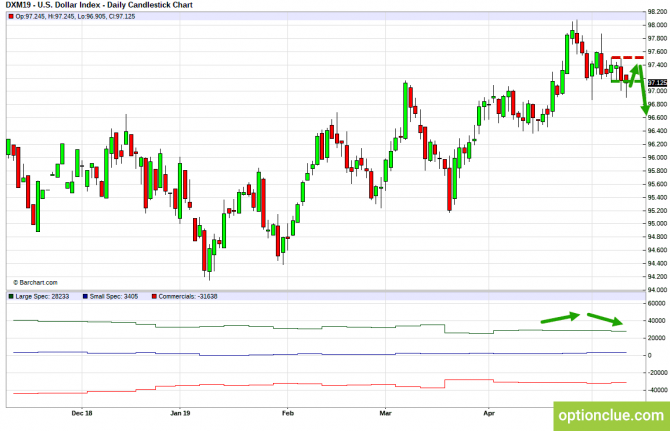Click the green Large Spec legend swatch
670x431 pixels.
tap(11, 296)
